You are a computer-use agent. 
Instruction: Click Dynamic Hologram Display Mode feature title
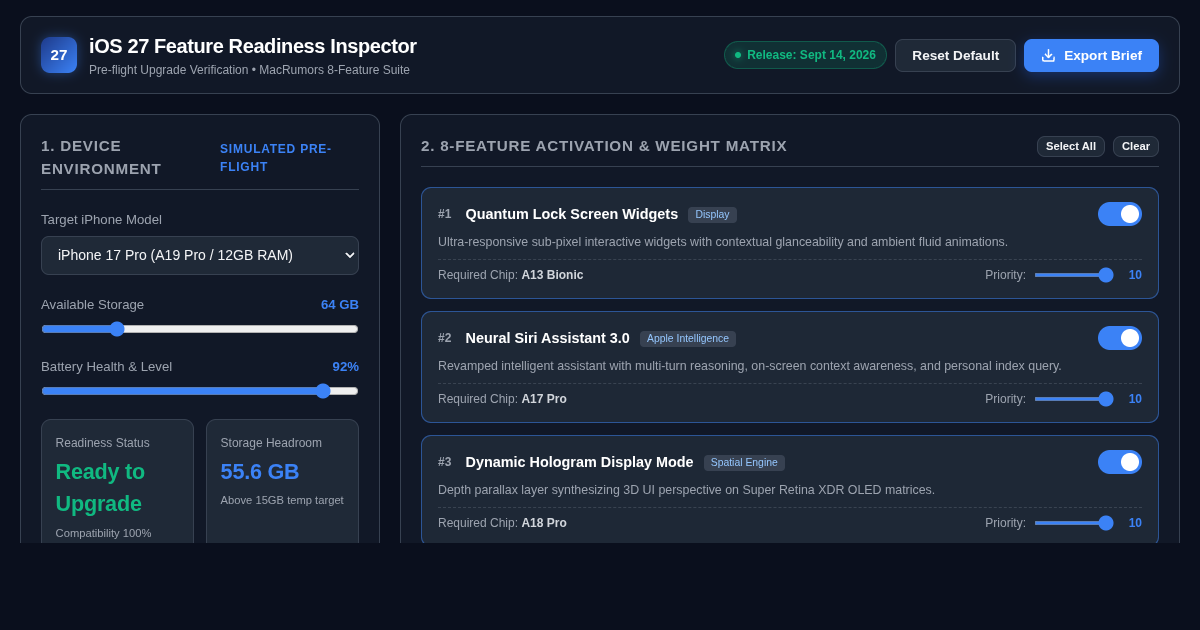point(580,462)
